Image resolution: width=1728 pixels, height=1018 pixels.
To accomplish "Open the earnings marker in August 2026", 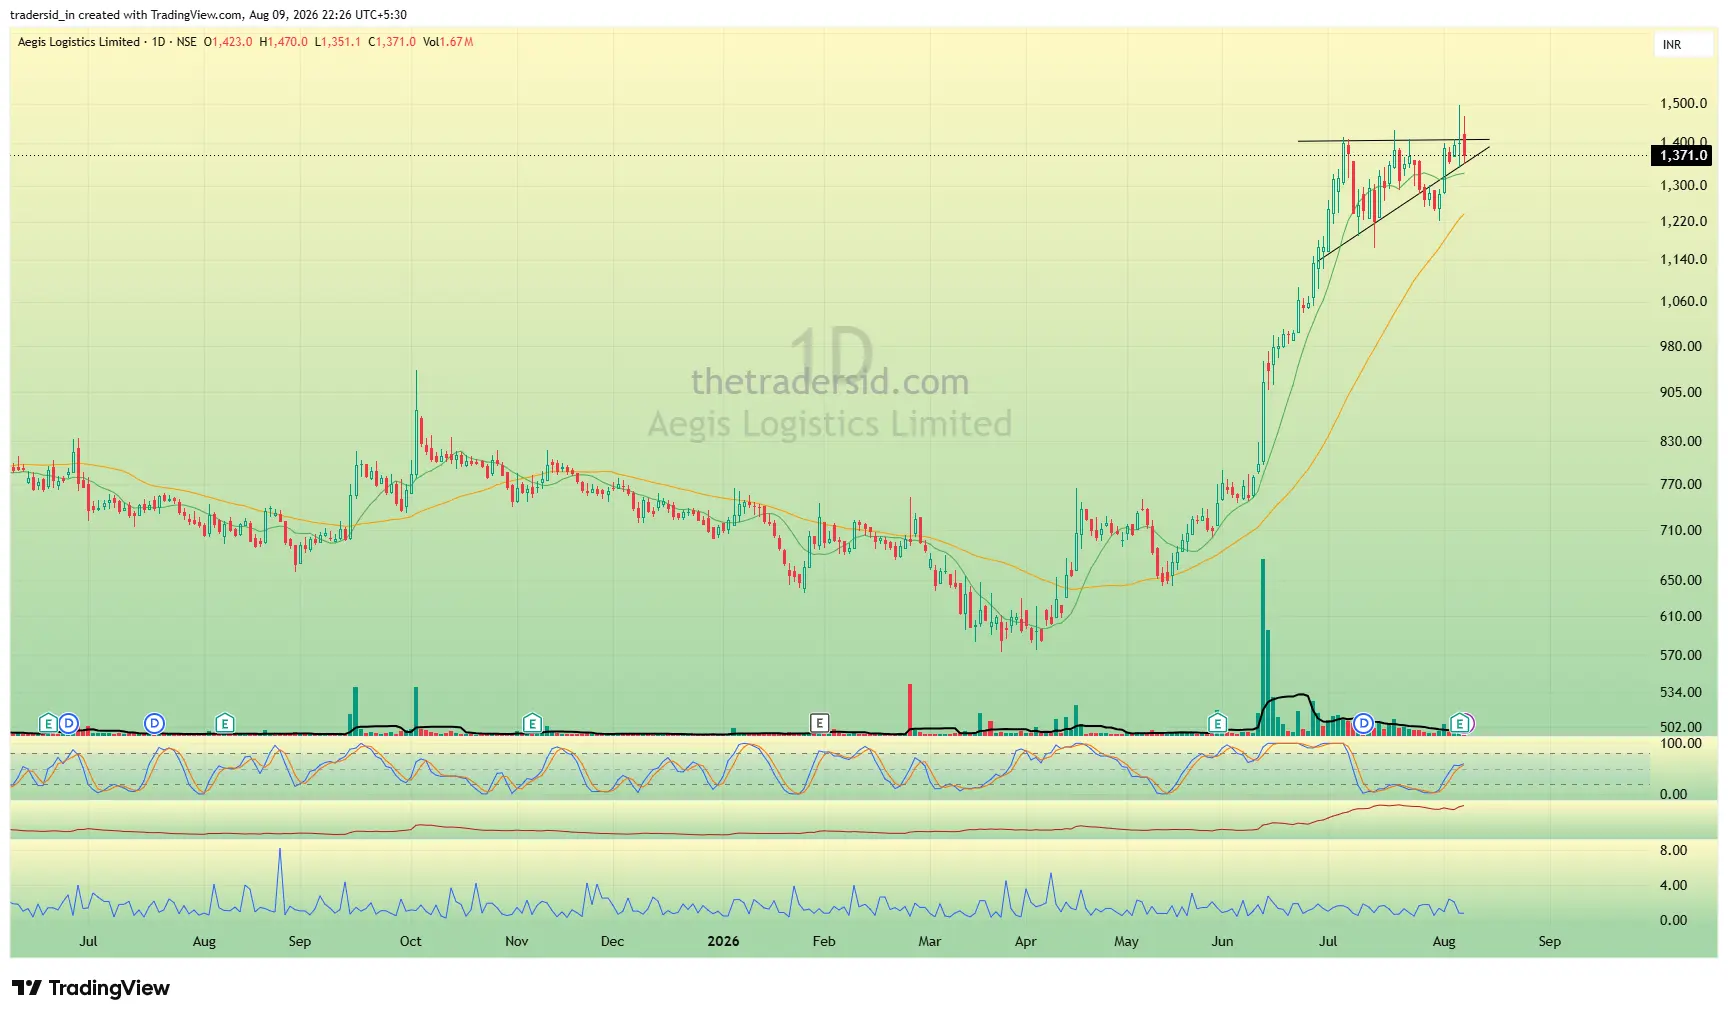I will click(x=1459, y=723).
